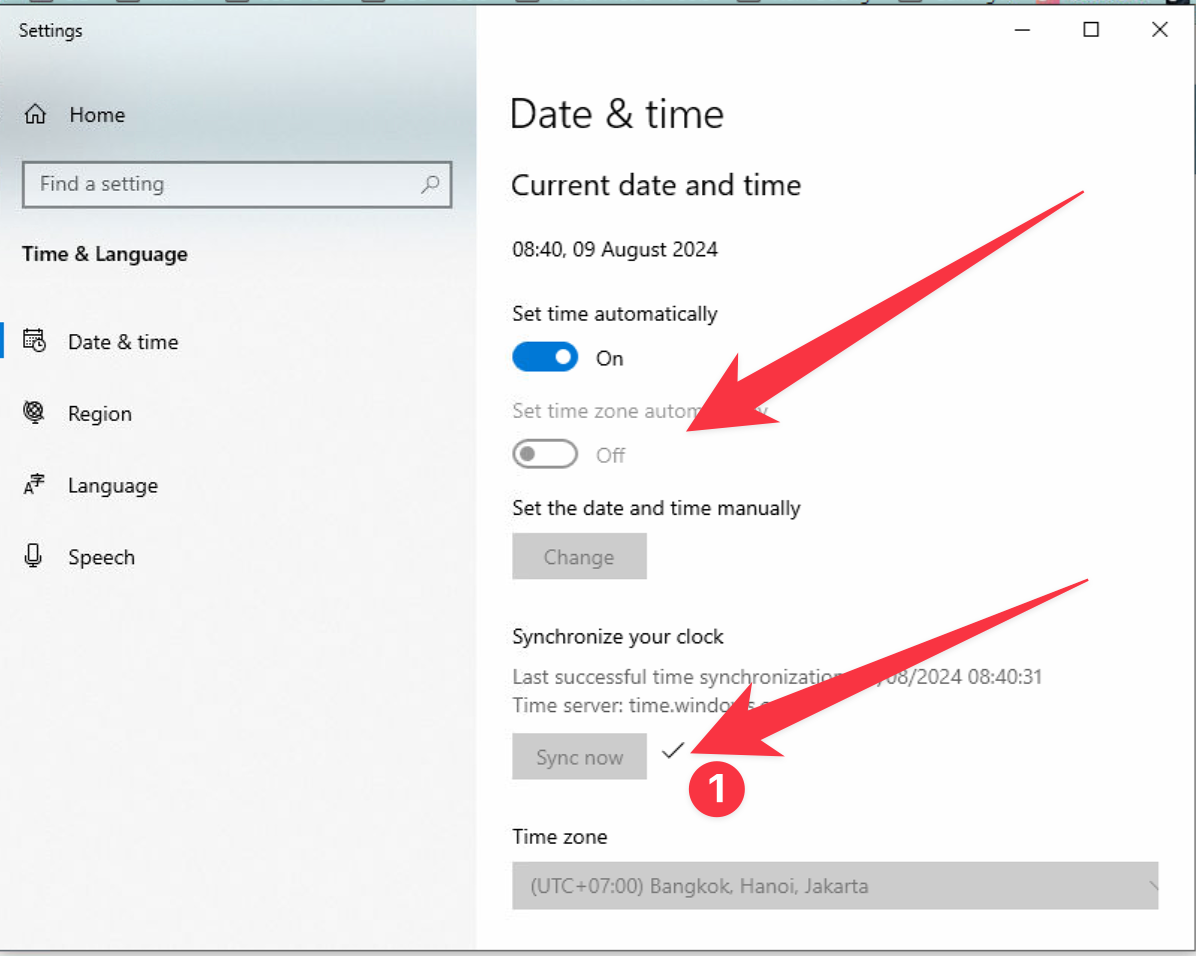
Task: Click the Region globe icon
Action: coord(34,413)
